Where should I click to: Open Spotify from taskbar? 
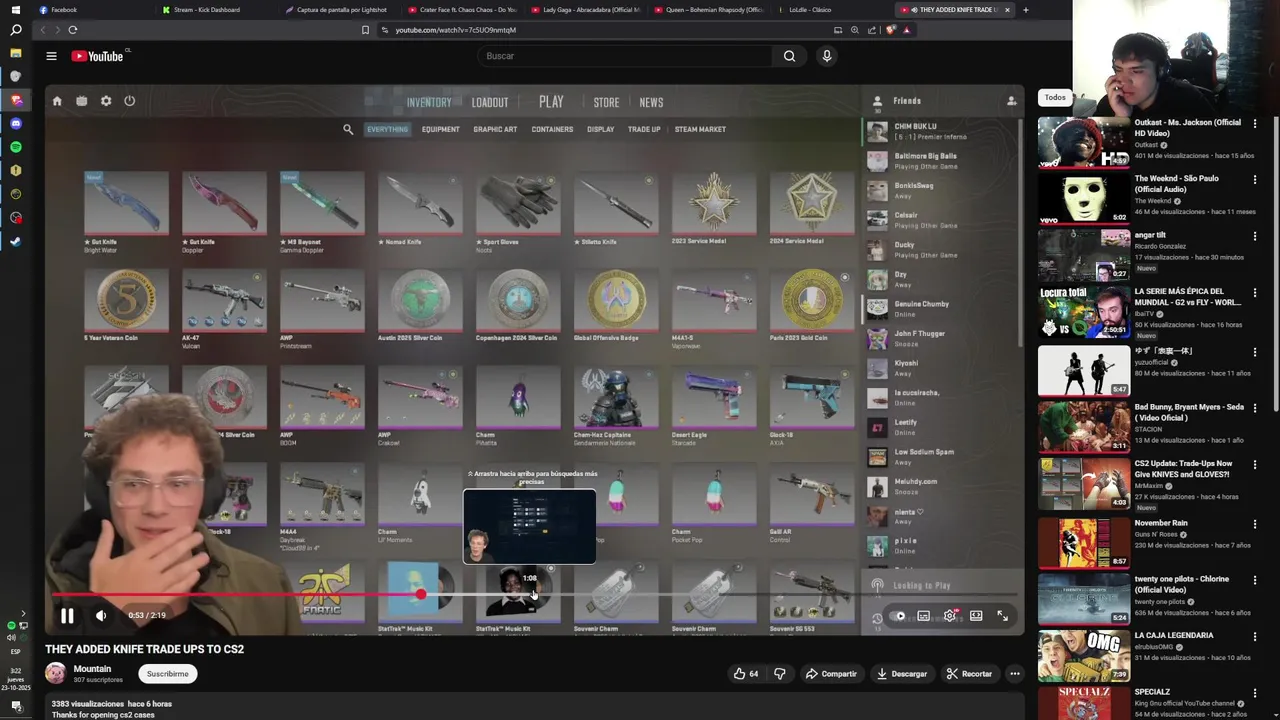pyautogui.click(x=15, y=147)
